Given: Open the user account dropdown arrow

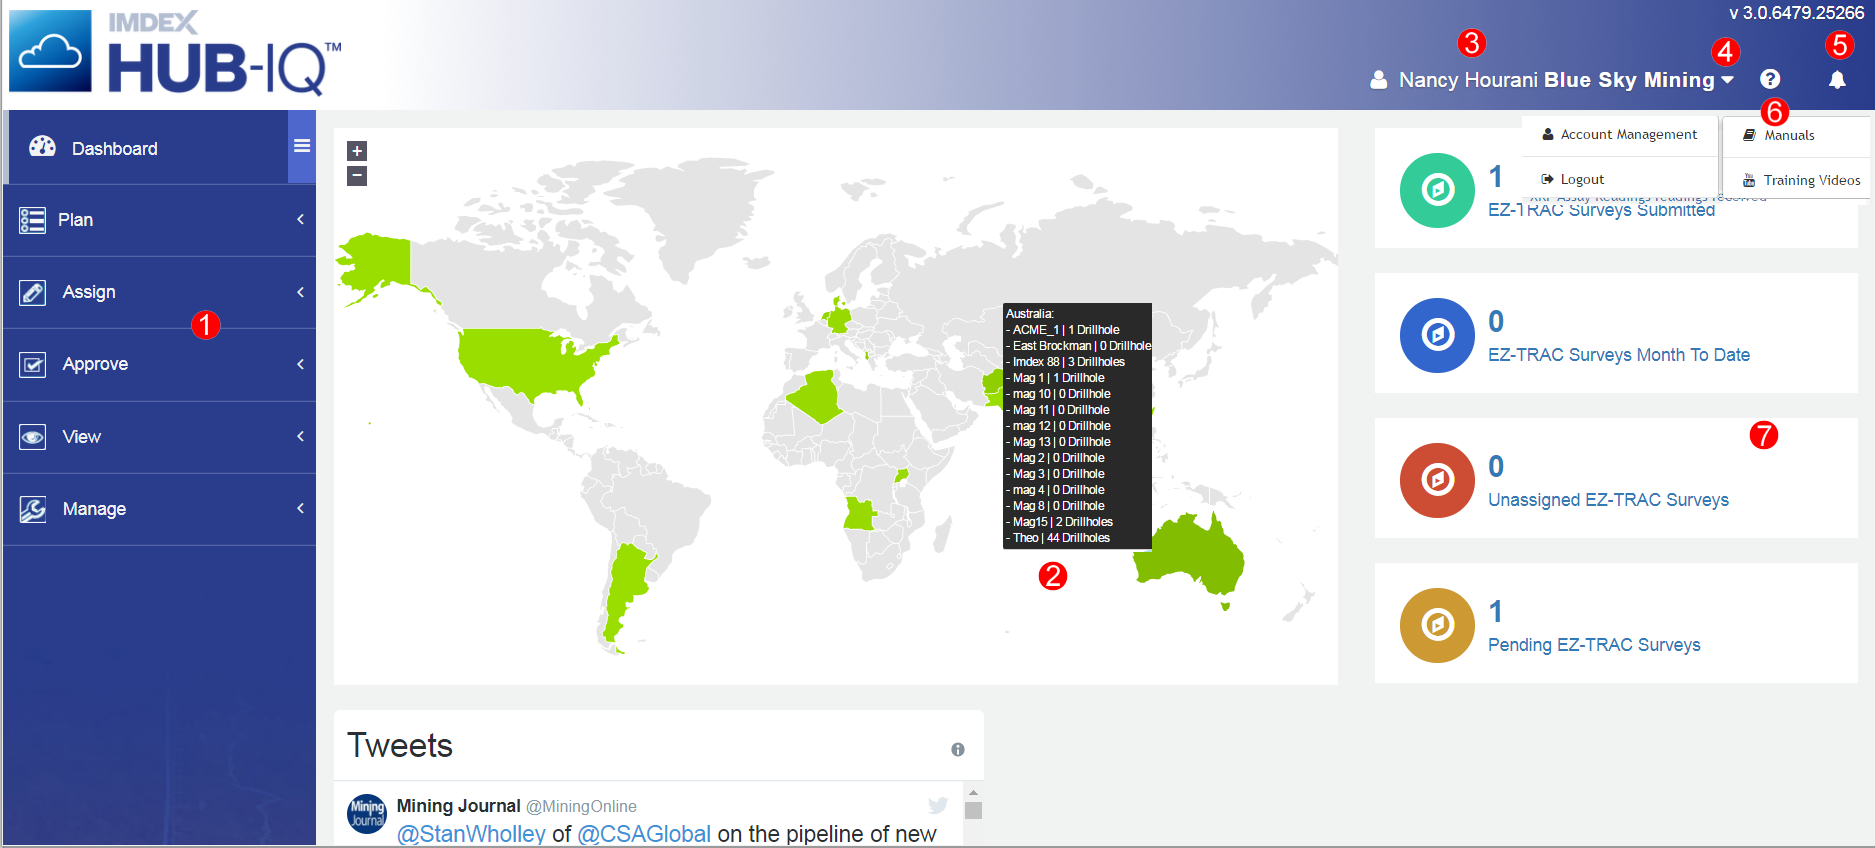Looking at the screenshot, I should tap(1727, 80).
